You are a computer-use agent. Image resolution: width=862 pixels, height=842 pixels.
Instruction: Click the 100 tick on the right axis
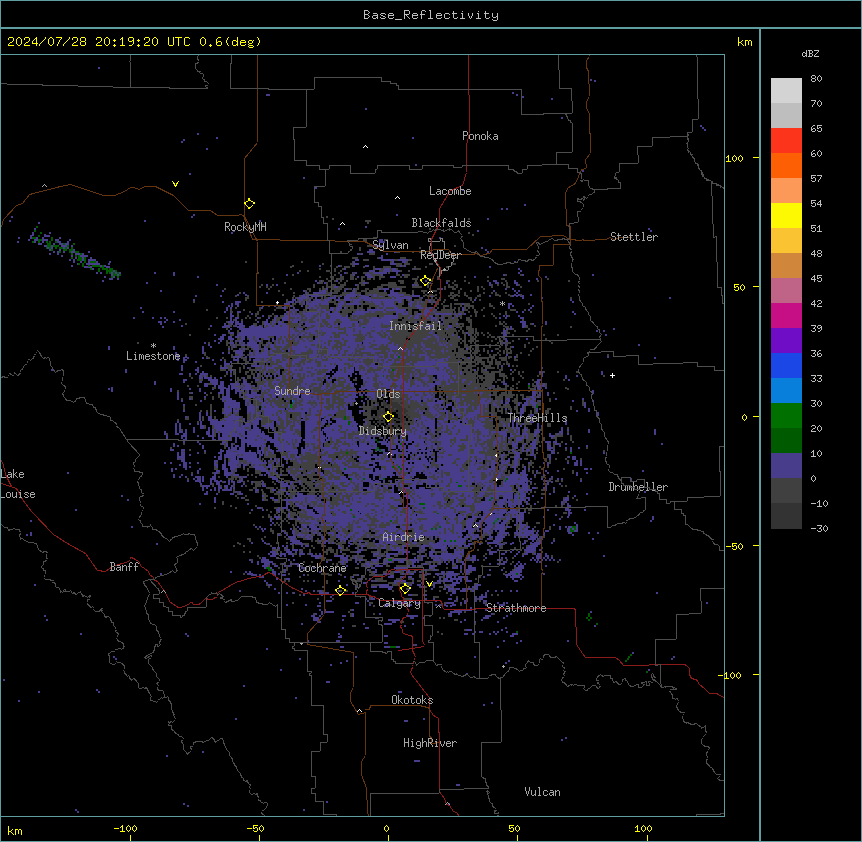[x=734, y=158]
